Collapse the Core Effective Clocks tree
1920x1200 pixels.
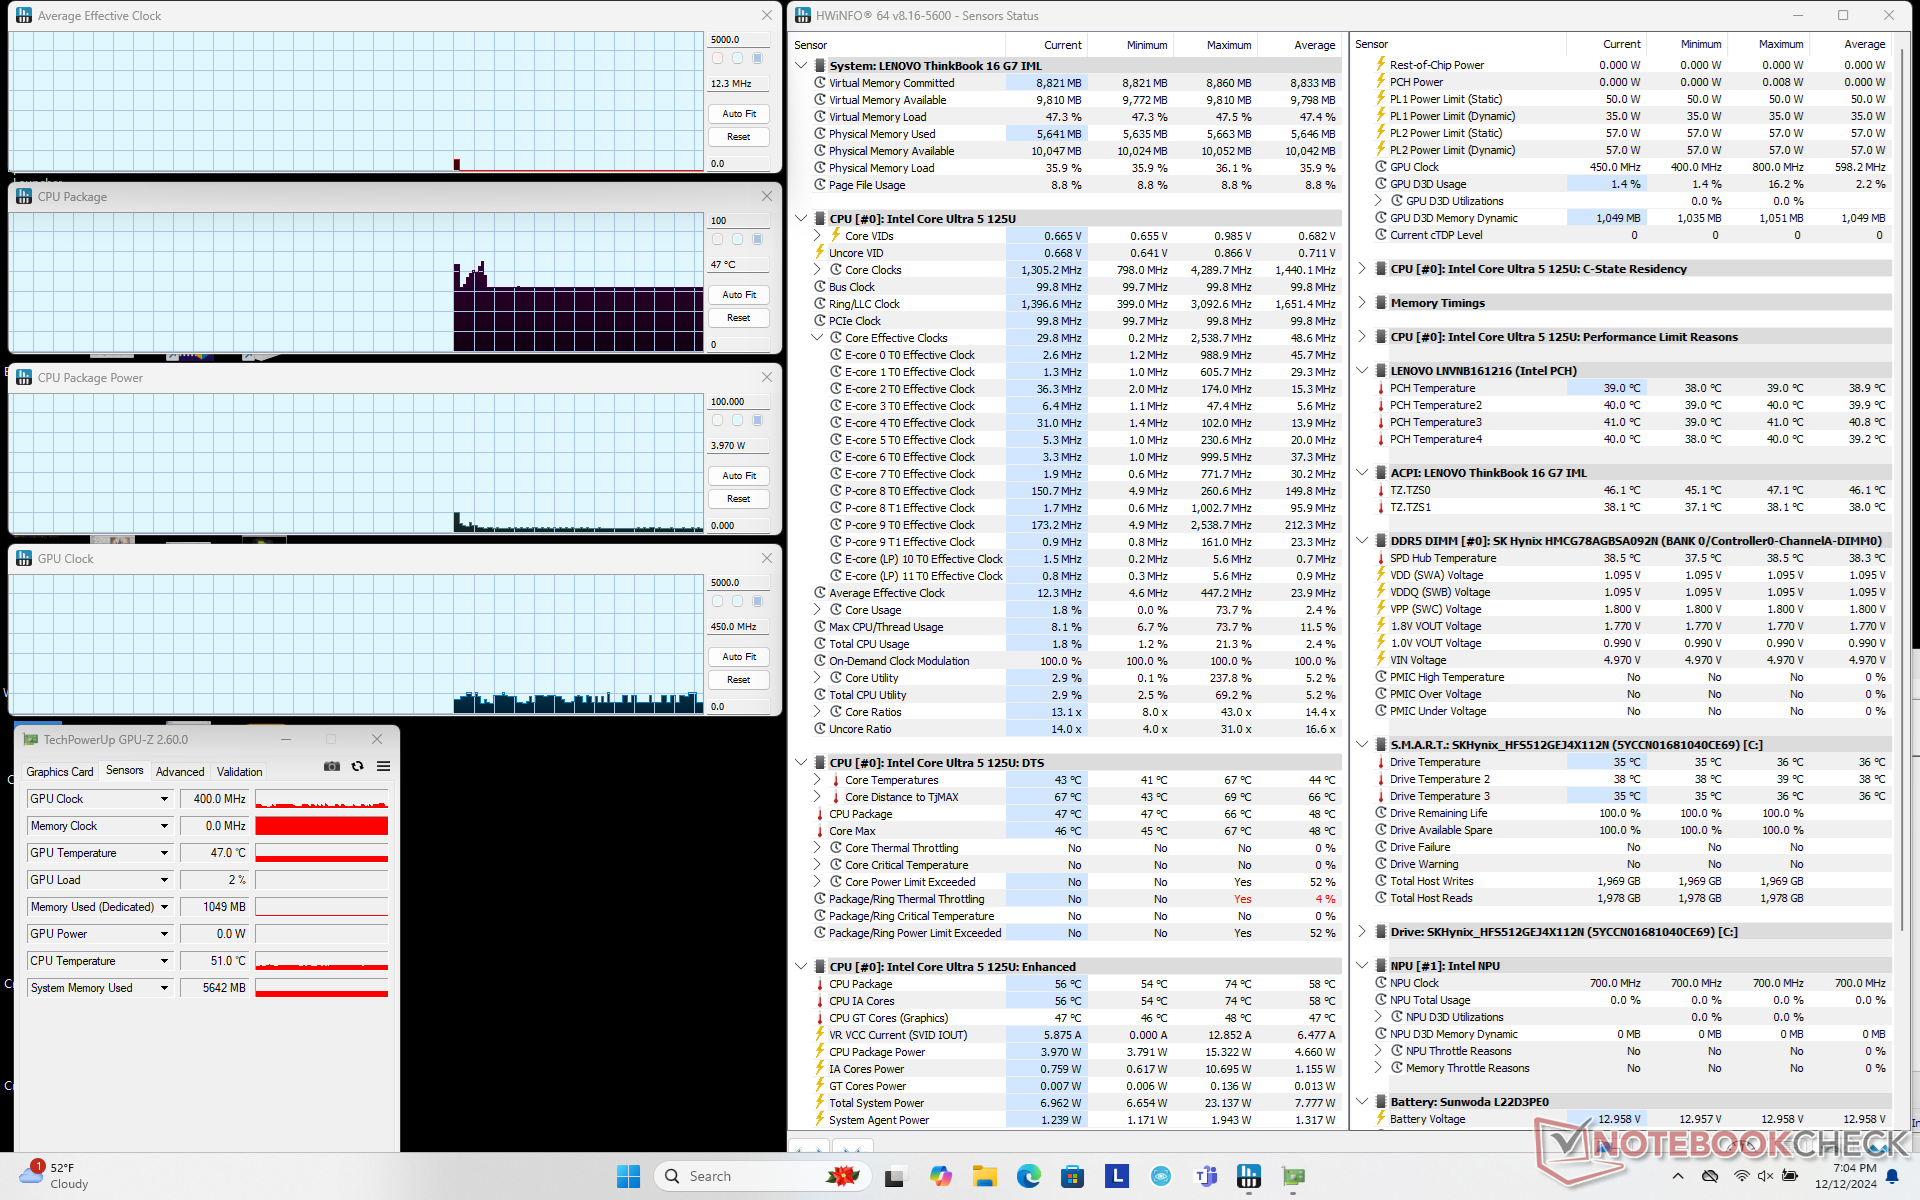point(817,338)
